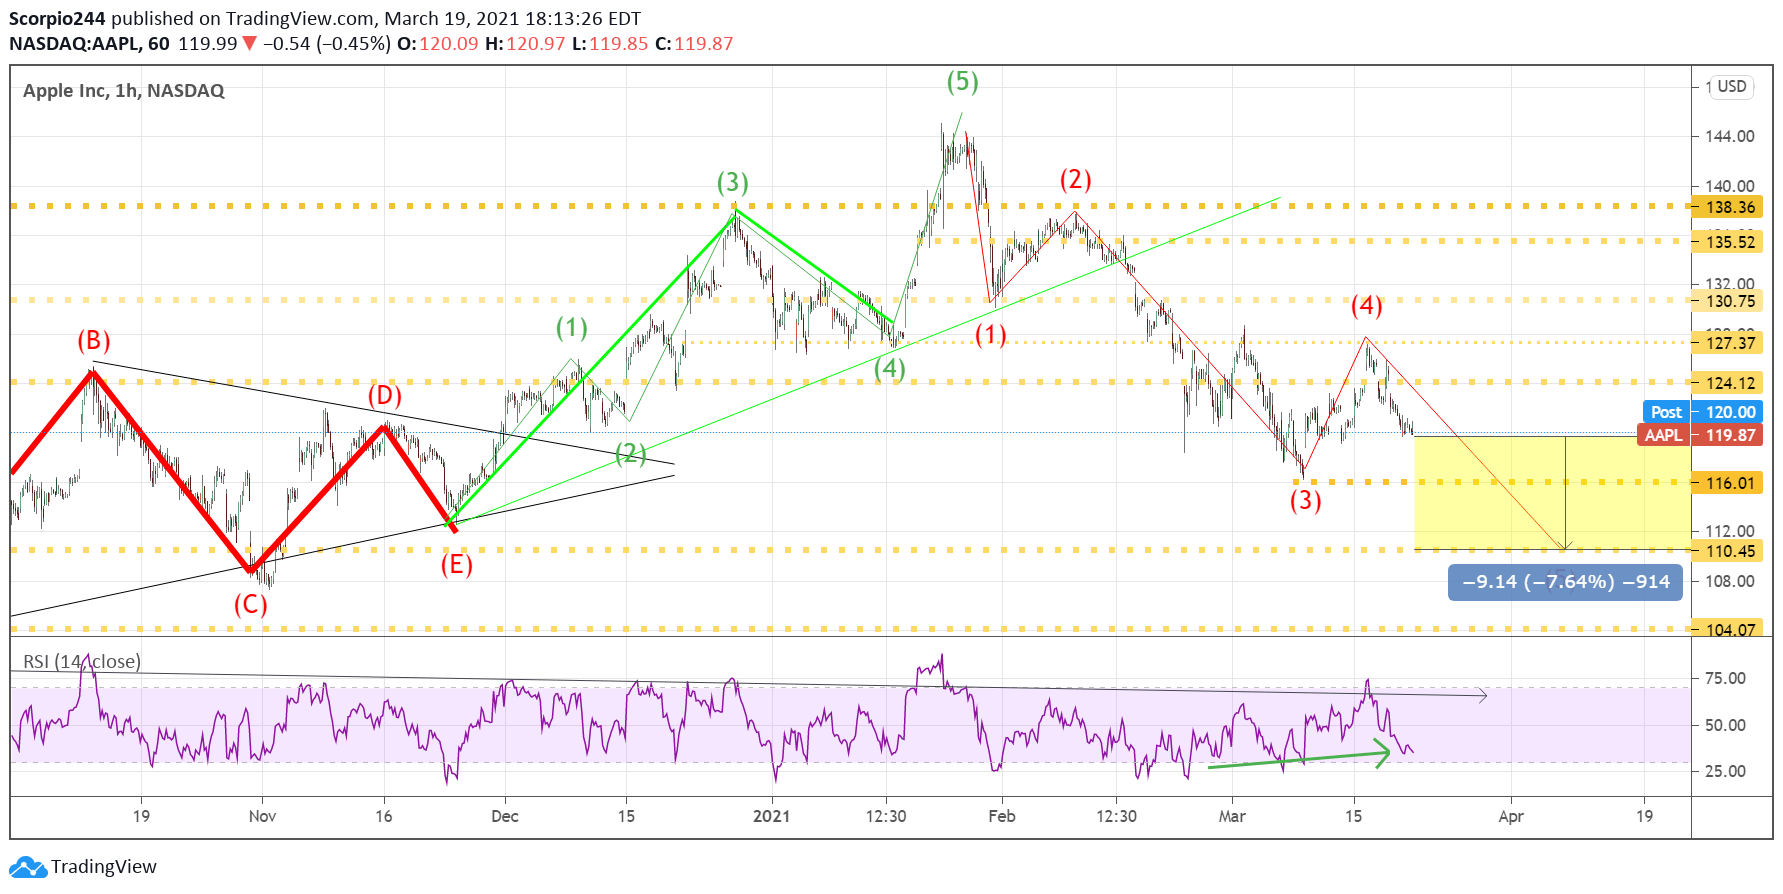Image resolution: width=1783 pixels, height=894 pixels.
Task: Click the 108.00 price scale value
Action: click(1730, 581)
